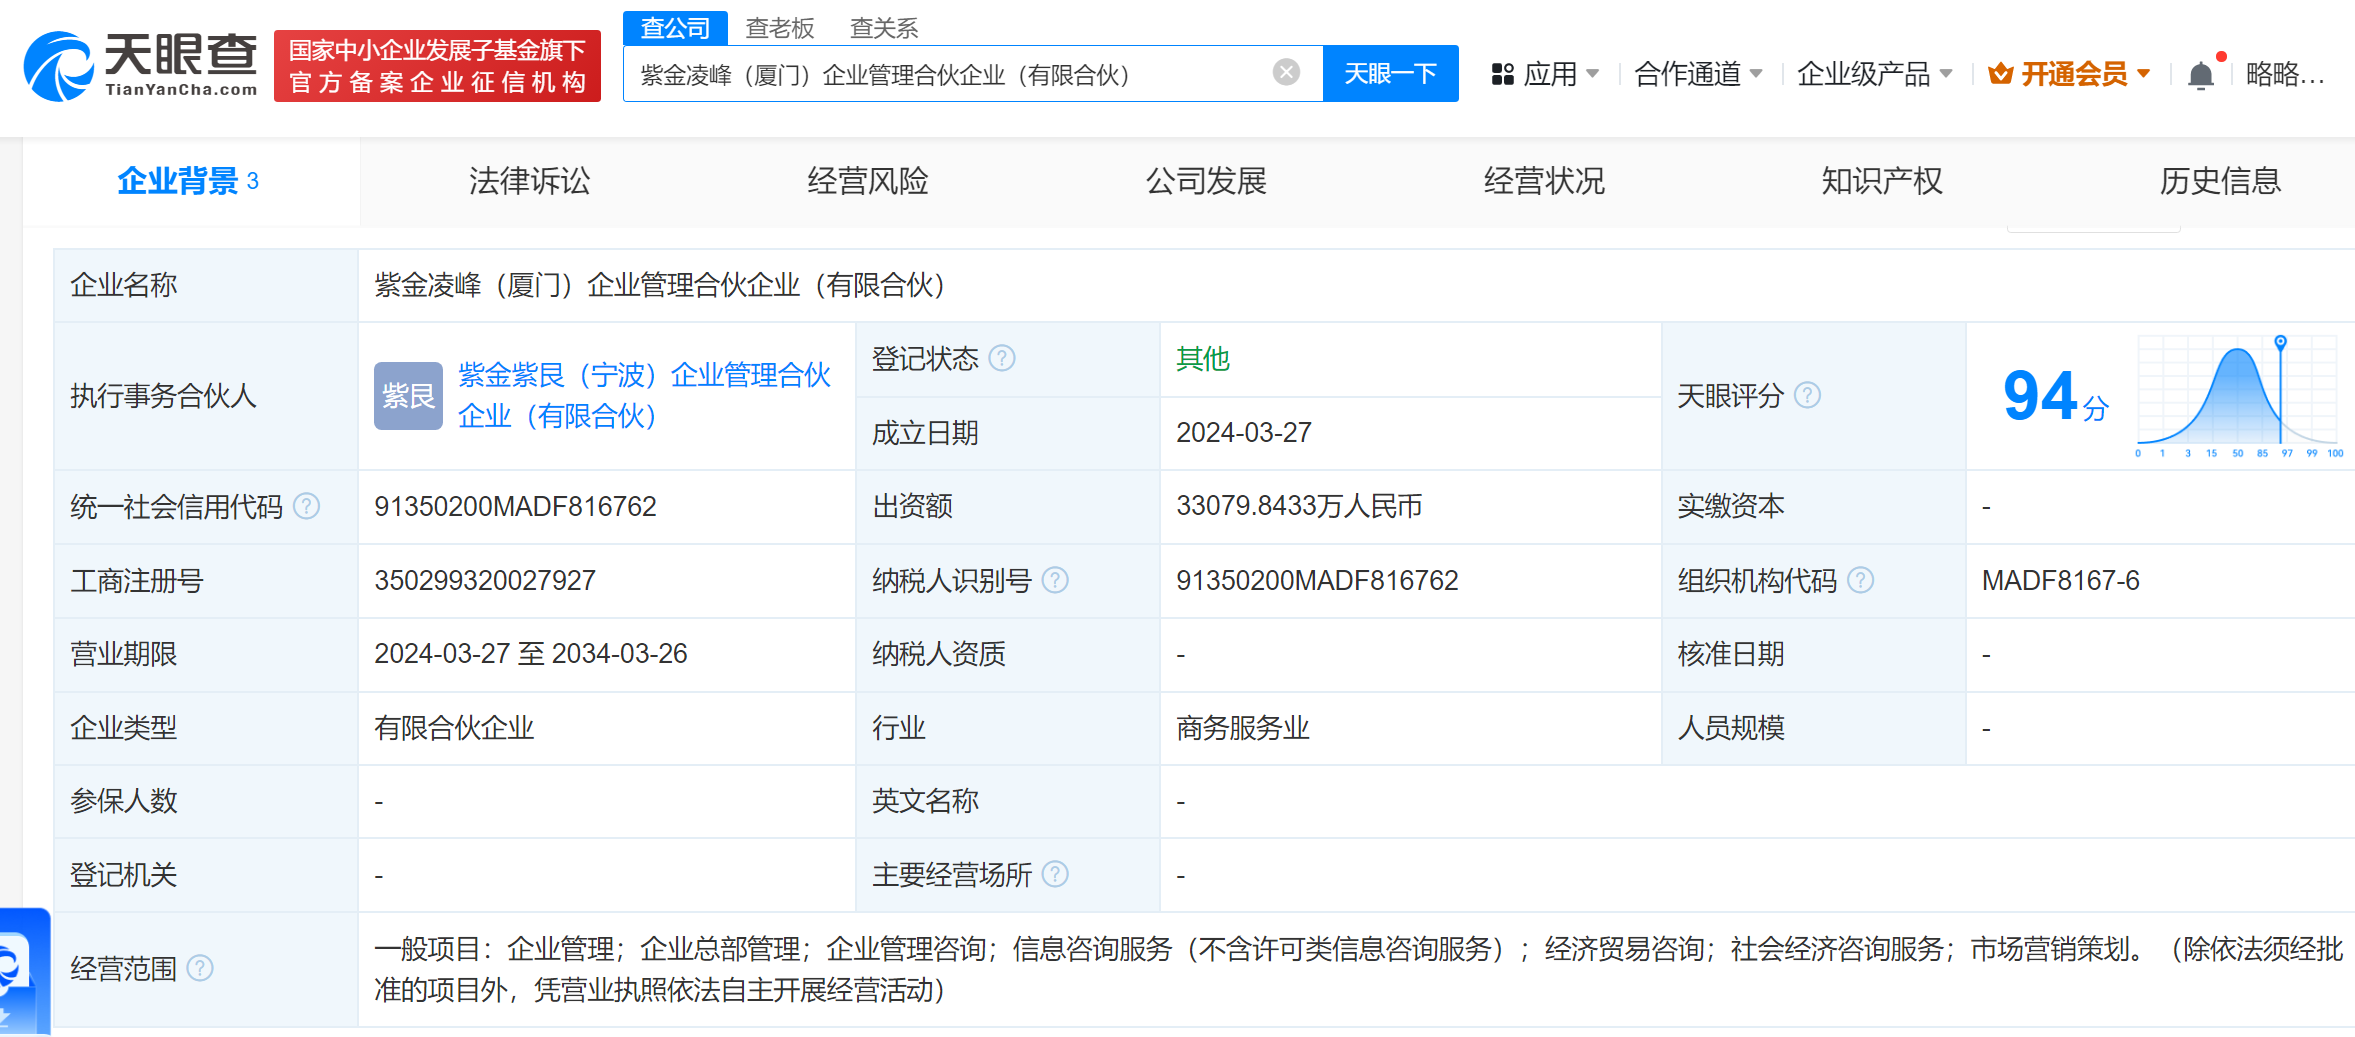Open the 法律诉讼 tab
The height and width of the screenshot is (1037, 2355).
pyautogui.click(x=529, y=181)
